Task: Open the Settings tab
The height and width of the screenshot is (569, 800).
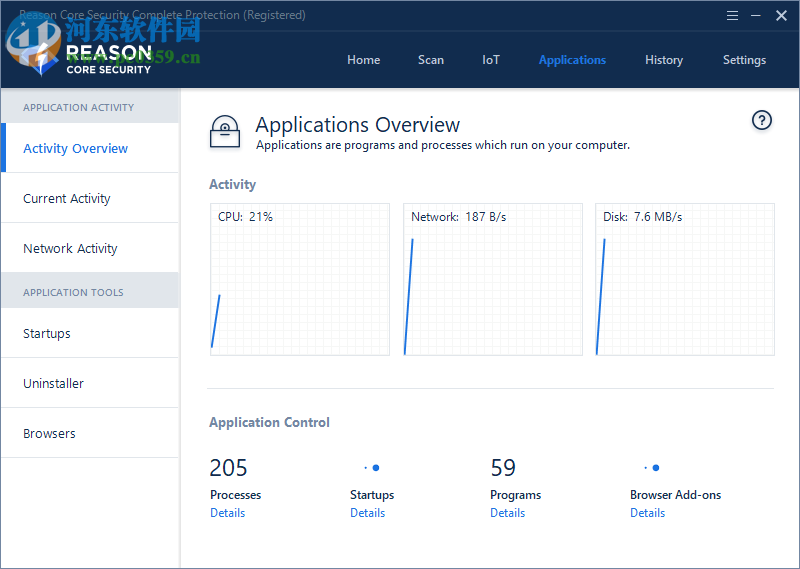Action: [x=744, y=60]
